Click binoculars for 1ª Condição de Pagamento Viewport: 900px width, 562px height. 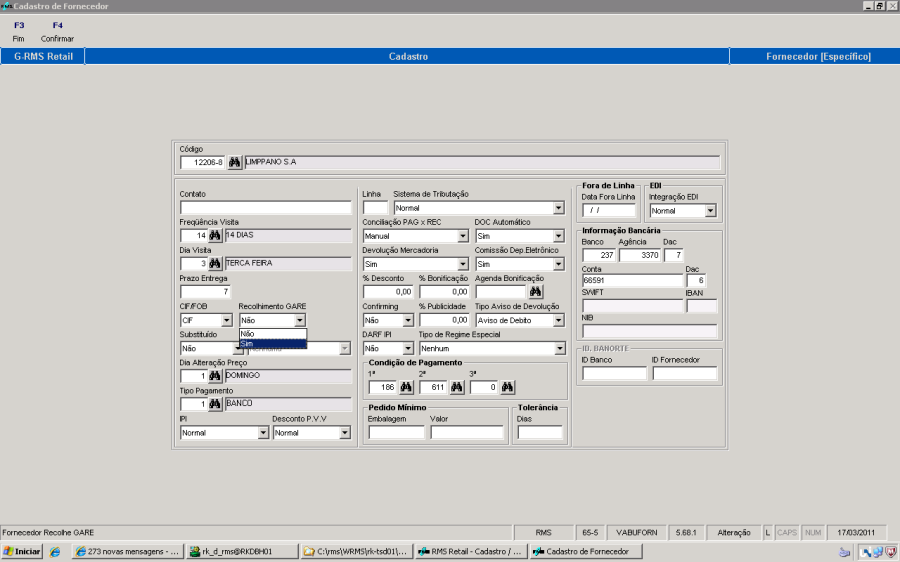pos(406,387)
